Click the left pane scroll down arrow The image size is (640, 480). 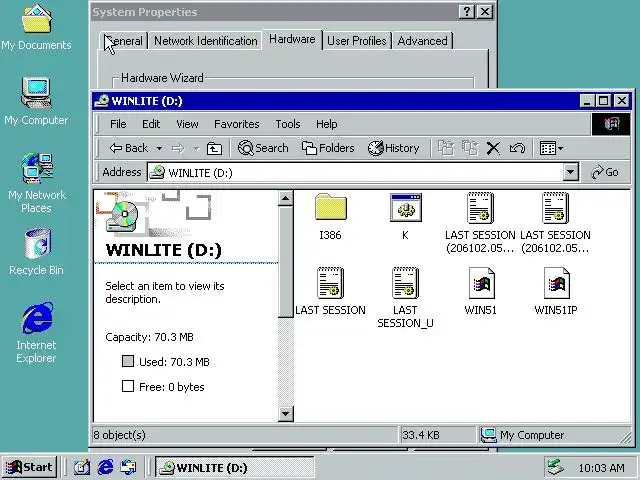285,414
